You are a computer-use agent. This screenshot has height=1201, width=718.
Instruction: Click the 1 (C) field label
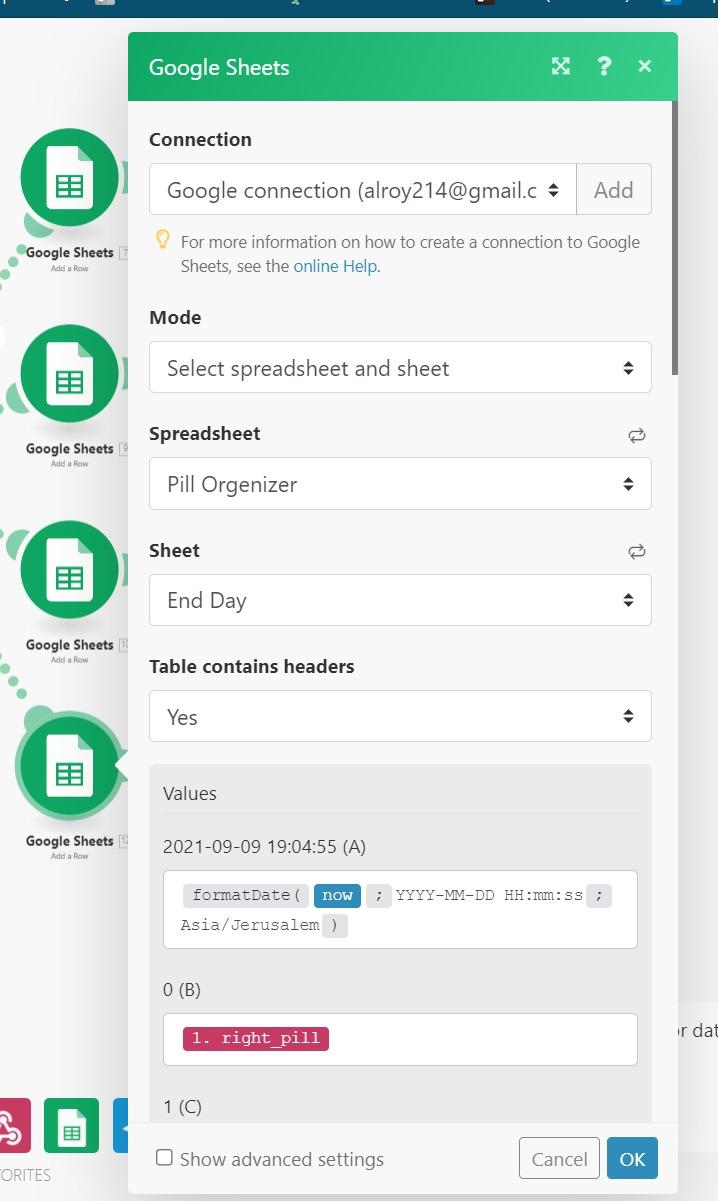point(182,1106)
